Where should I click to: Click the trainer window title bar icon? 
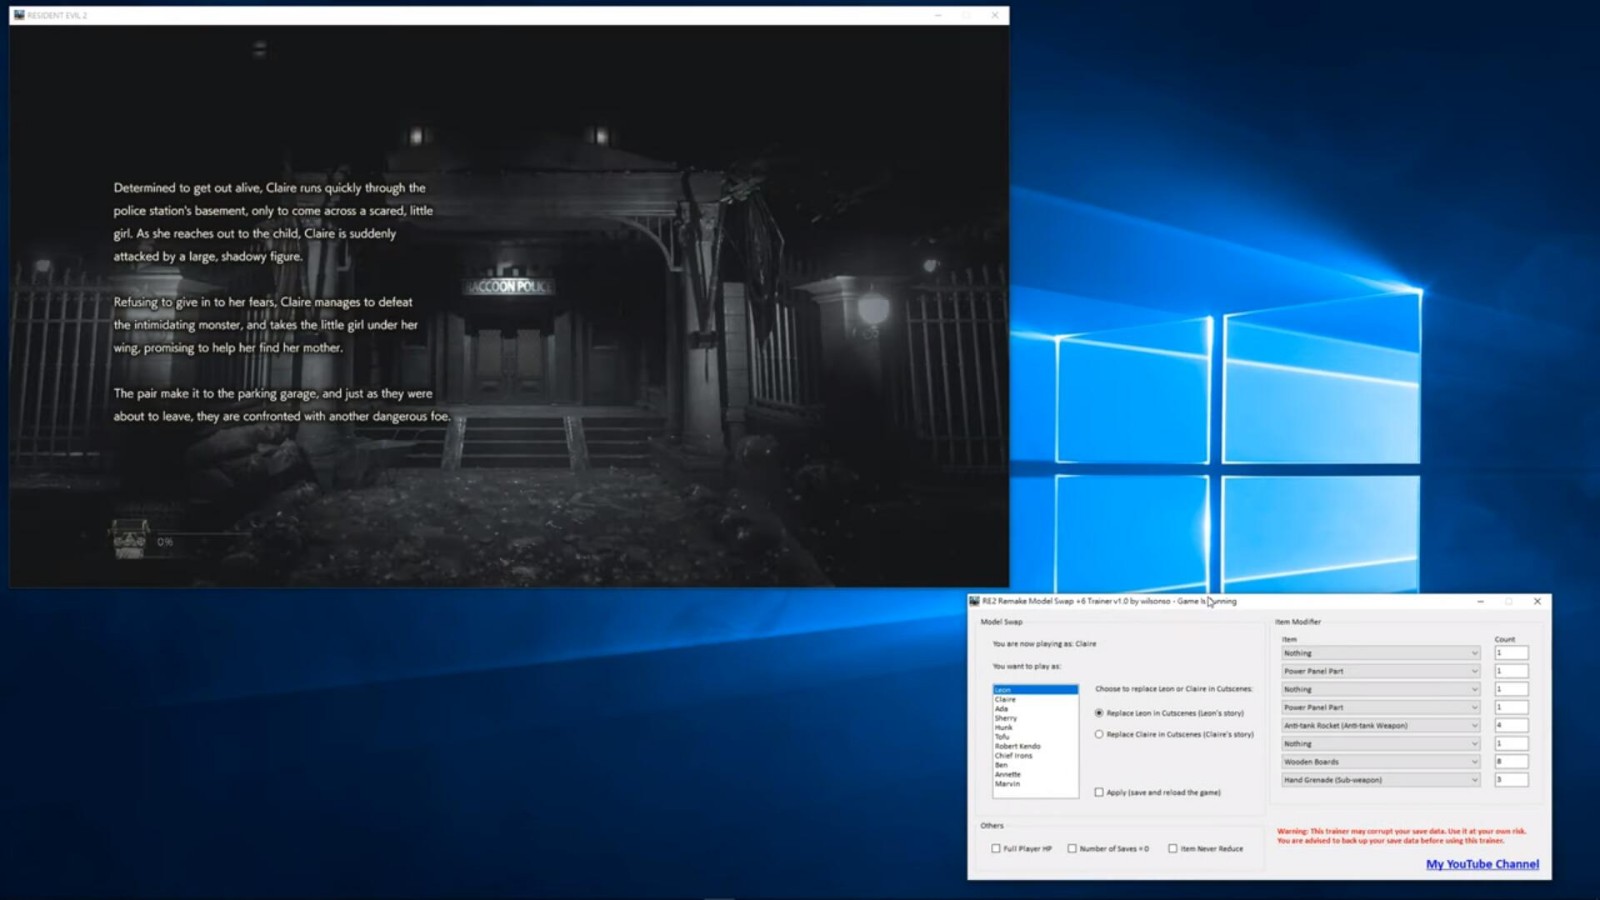(x=974, y=601)
